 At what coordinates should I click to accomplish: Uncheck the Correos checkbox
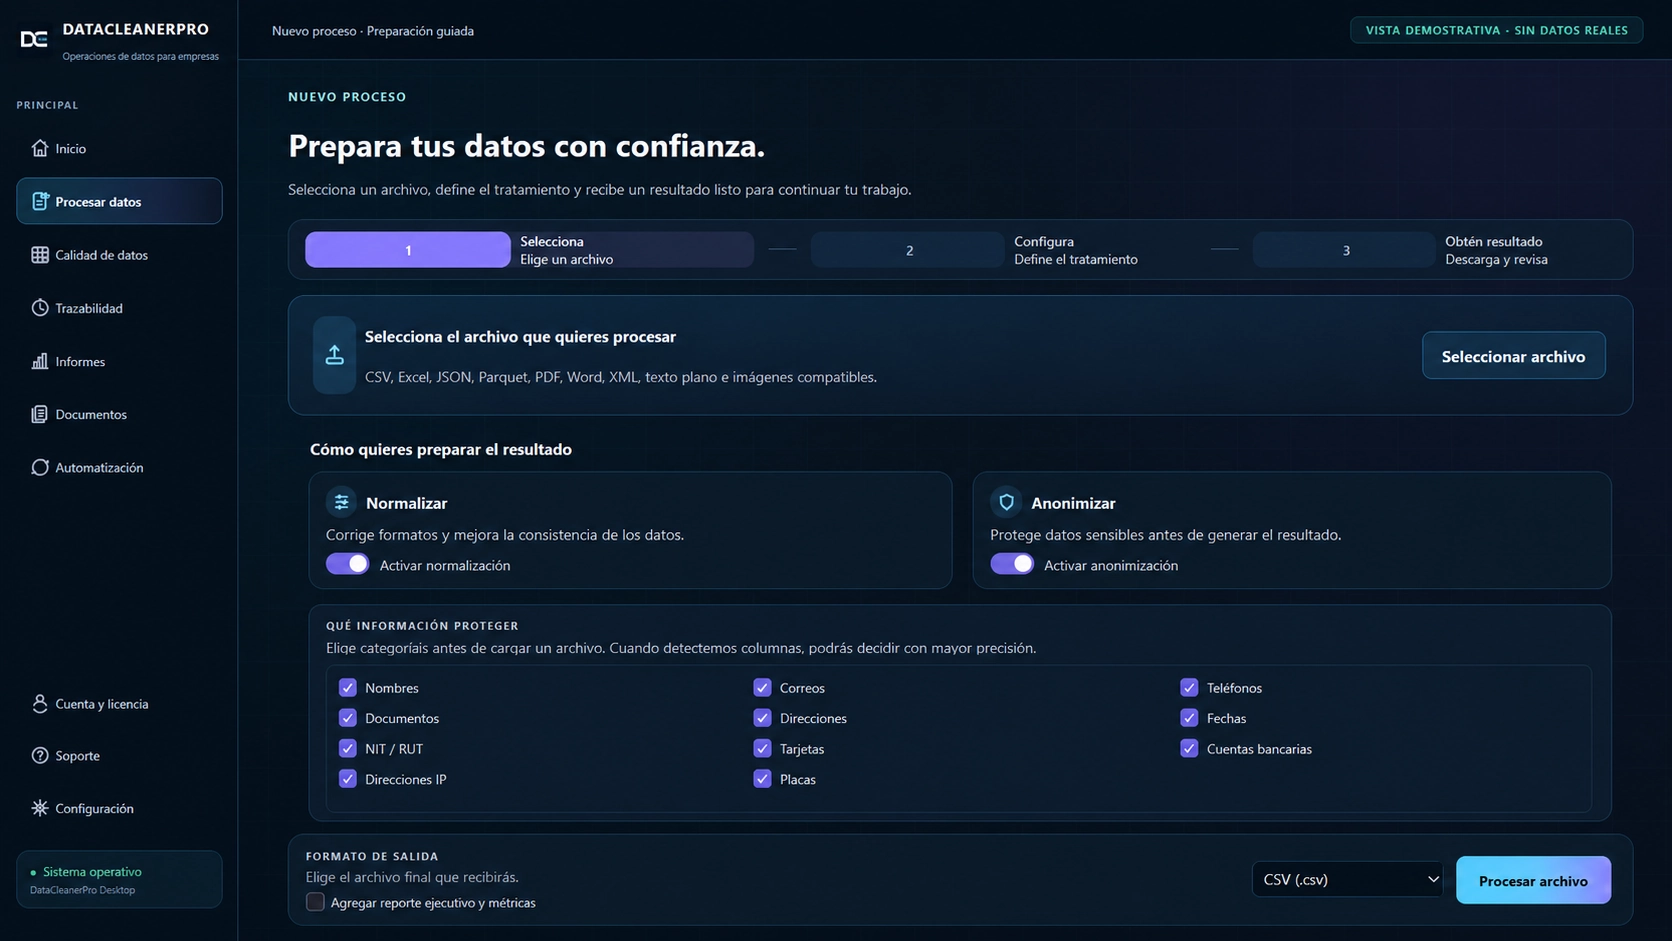click(762, 688)
